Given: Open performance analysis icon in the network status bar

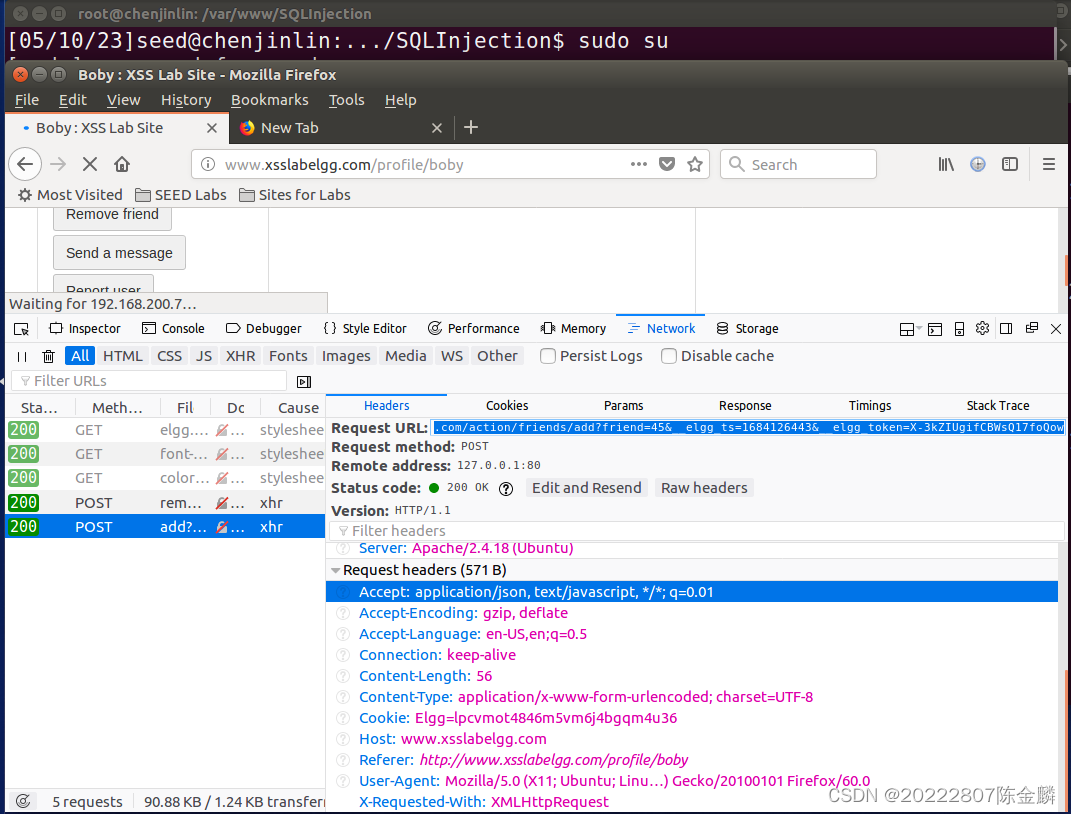Looking at the screenshot, I should [23, 801].
